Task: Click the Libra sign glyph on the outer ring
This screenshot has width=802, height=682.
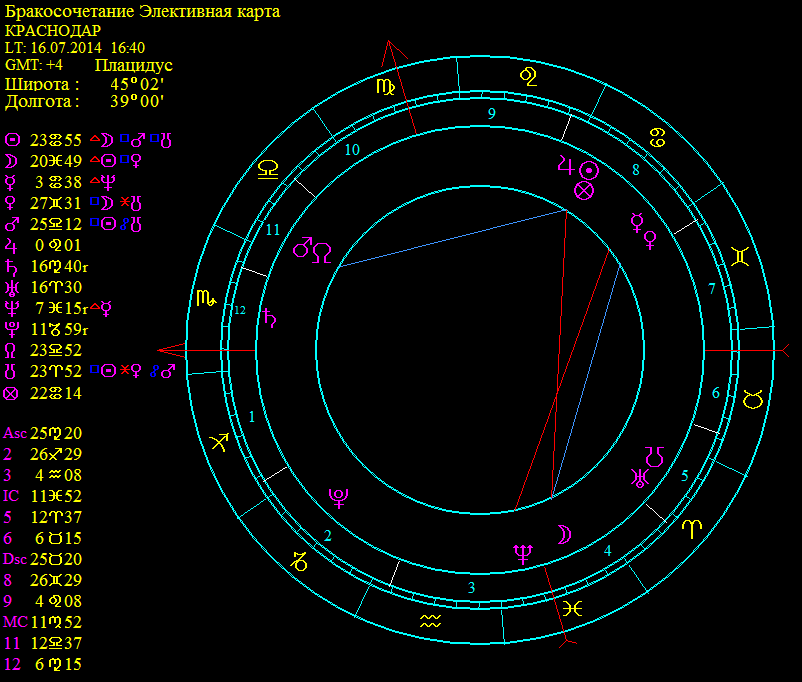Action: 268,169
